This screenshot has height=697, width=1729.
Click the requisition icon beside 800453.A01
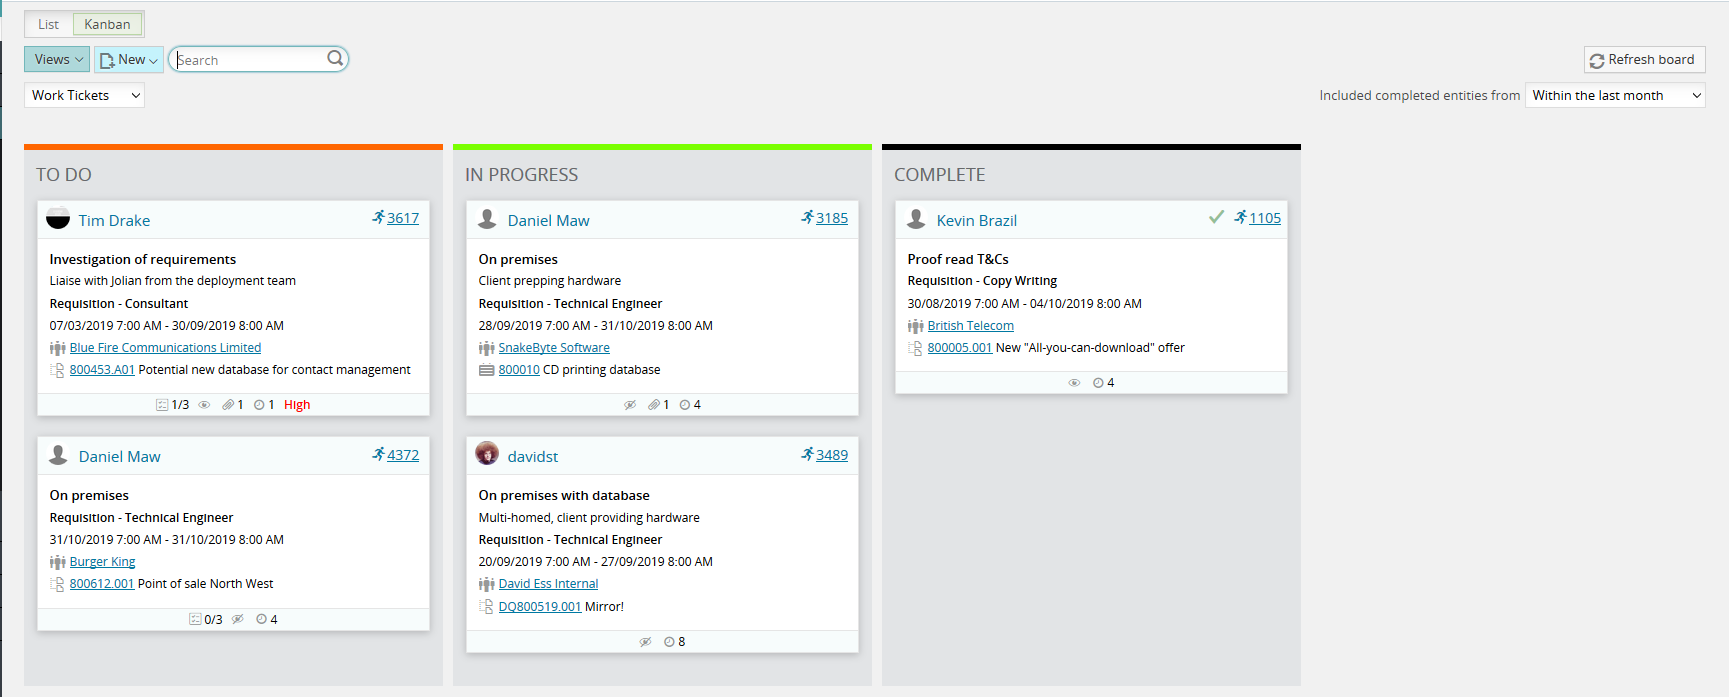[57, 369]
